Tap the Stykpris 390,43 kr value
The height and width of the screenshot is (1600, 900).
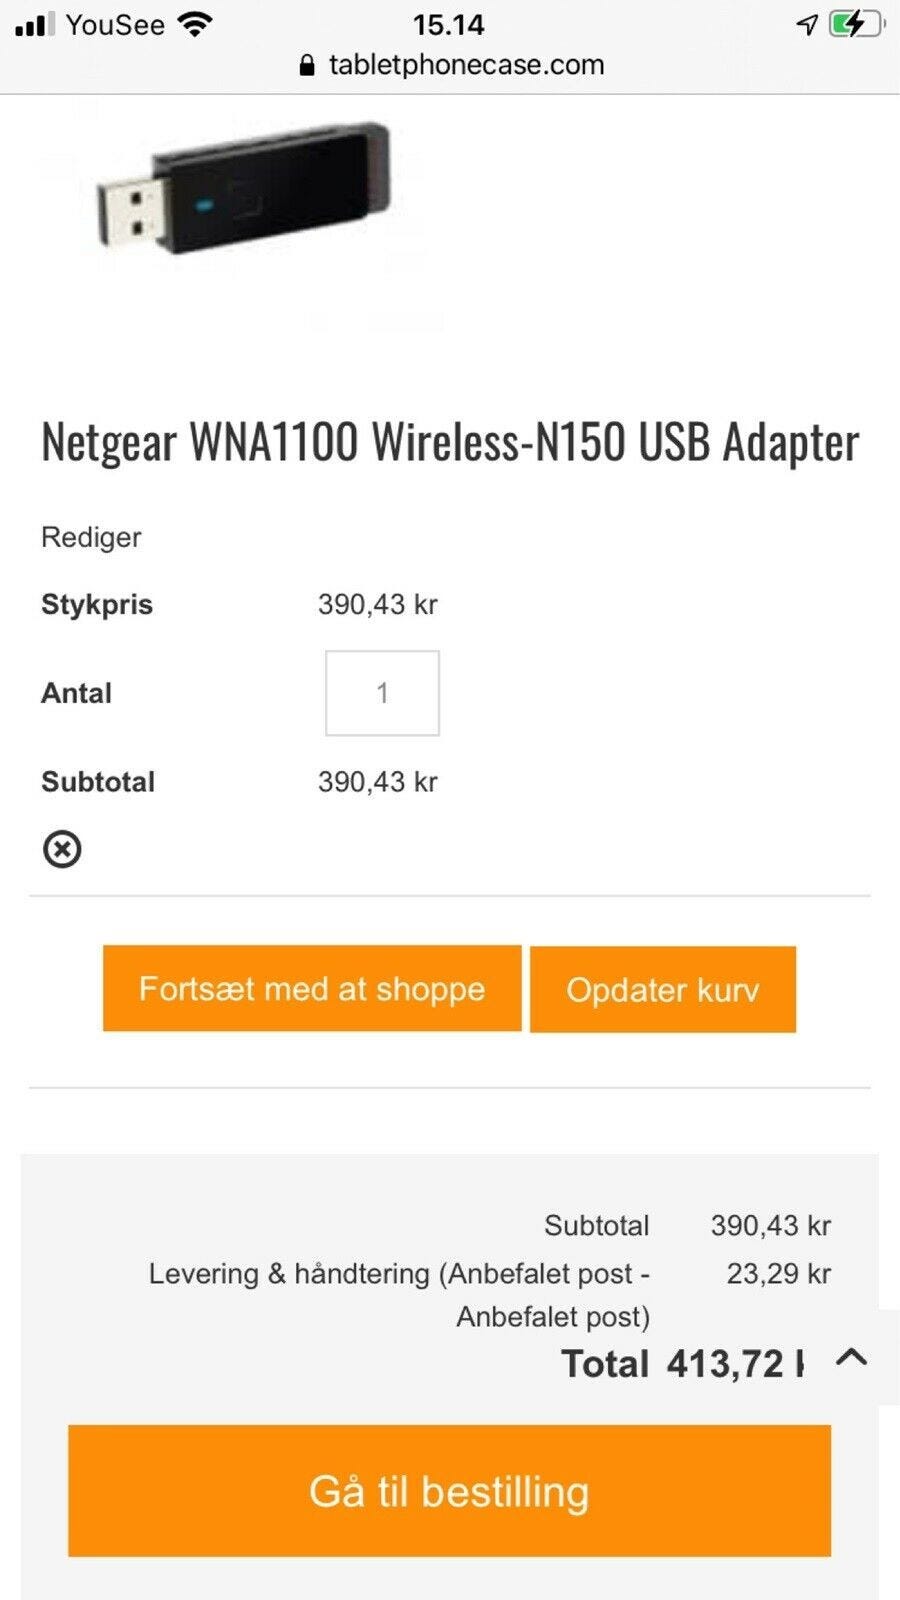(377, 604)
